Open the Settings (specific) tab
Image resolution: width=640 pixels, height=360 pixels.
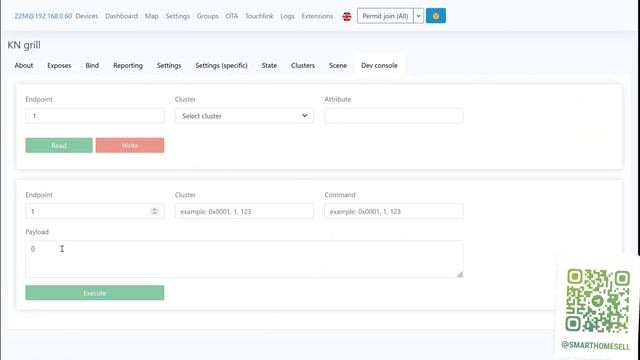tap(221, 65)
